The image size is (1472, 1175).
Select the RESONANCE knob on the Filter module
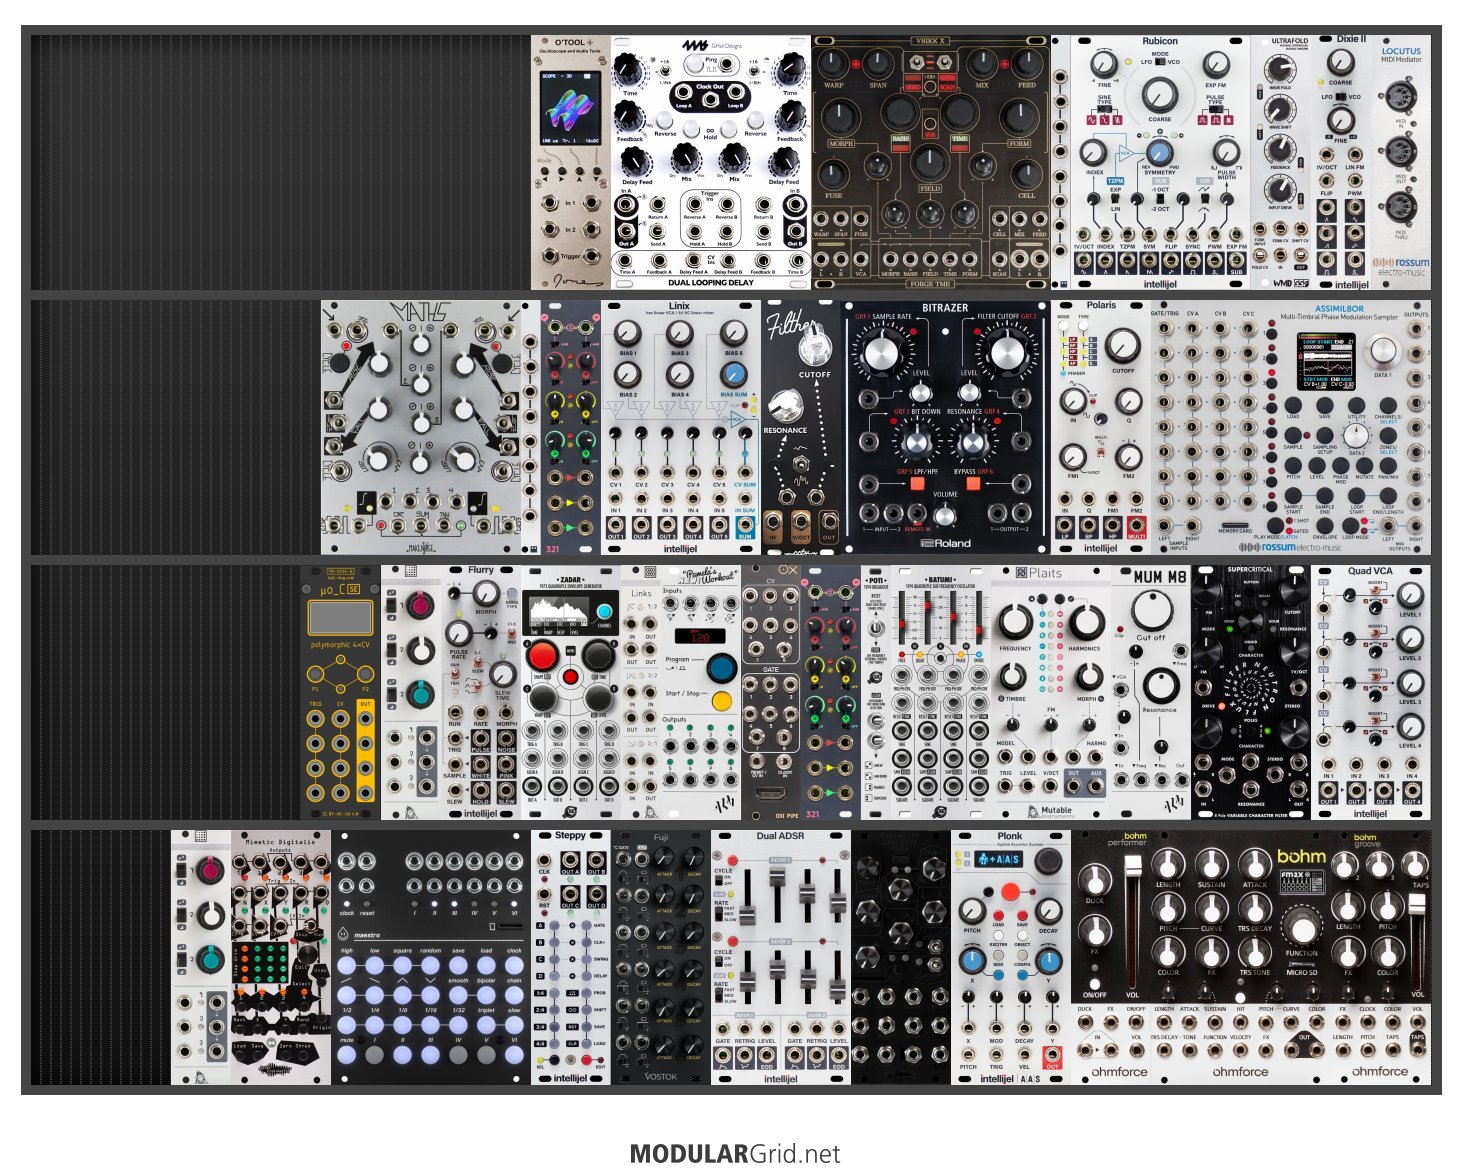[785, 407]
